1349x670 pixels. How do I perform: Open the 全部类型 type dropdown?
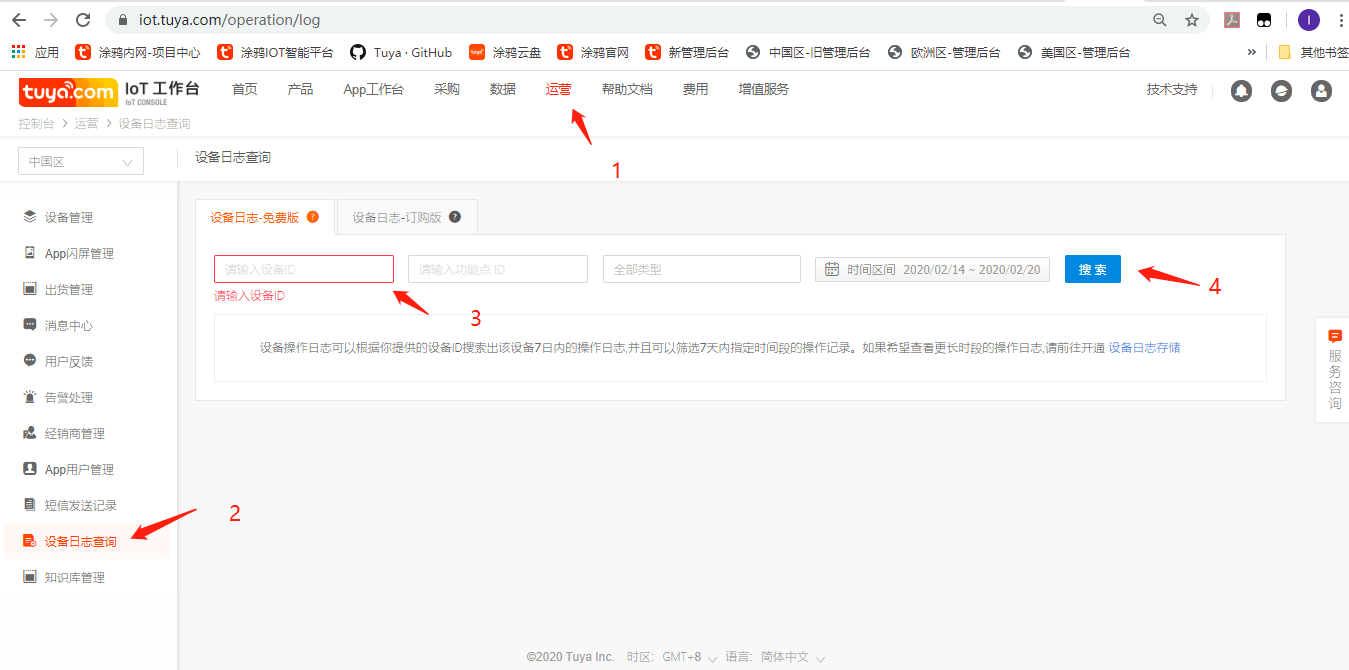coord(702,269)
